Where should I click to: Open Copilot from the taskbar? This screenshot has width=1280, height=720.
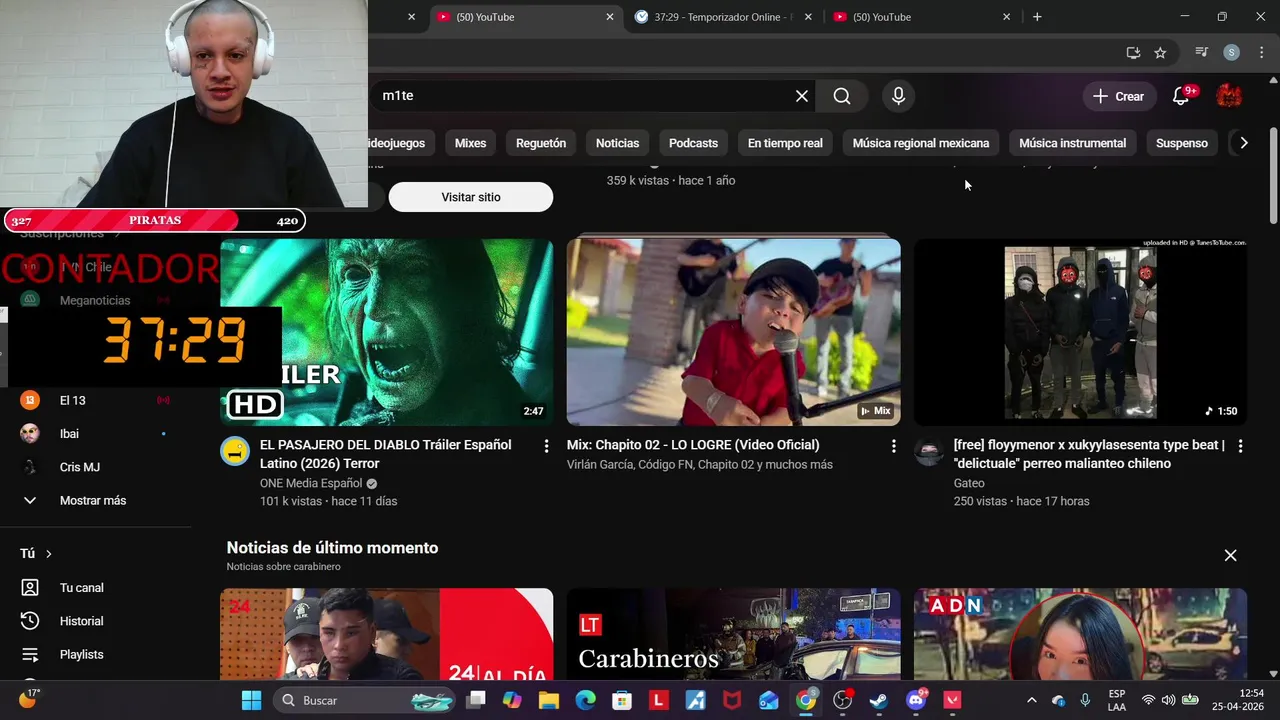click(x=512, y=700)
